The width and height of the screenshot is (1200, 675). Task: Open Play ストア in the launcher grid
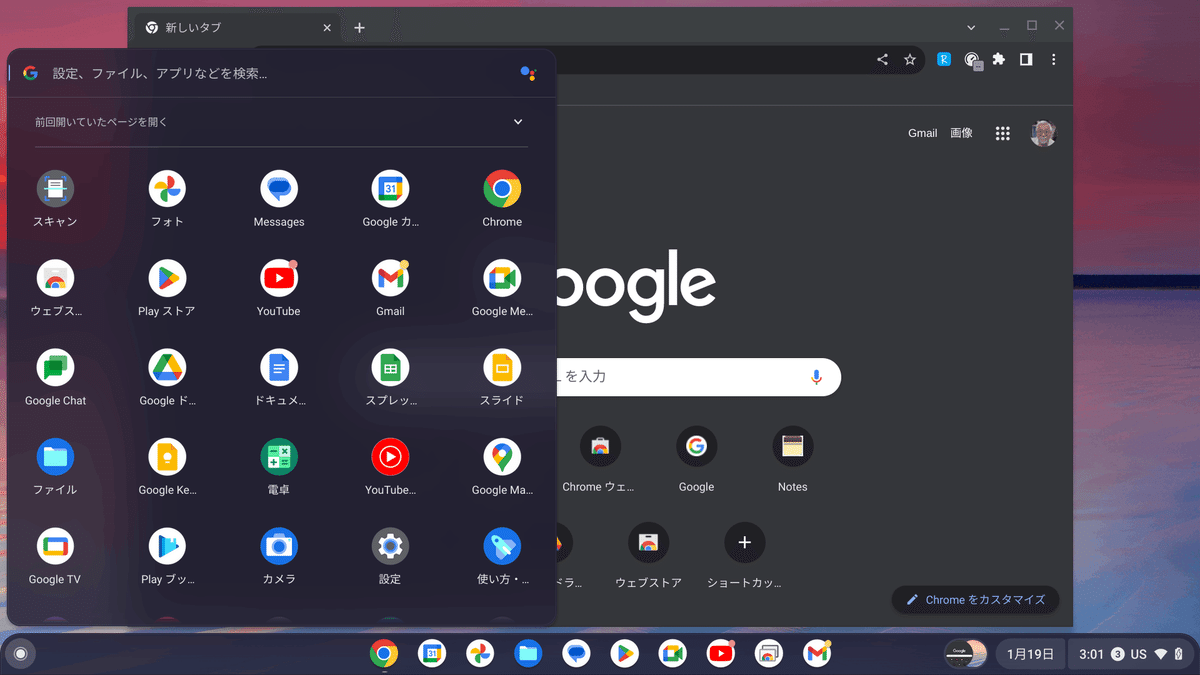tap(167, 278)
